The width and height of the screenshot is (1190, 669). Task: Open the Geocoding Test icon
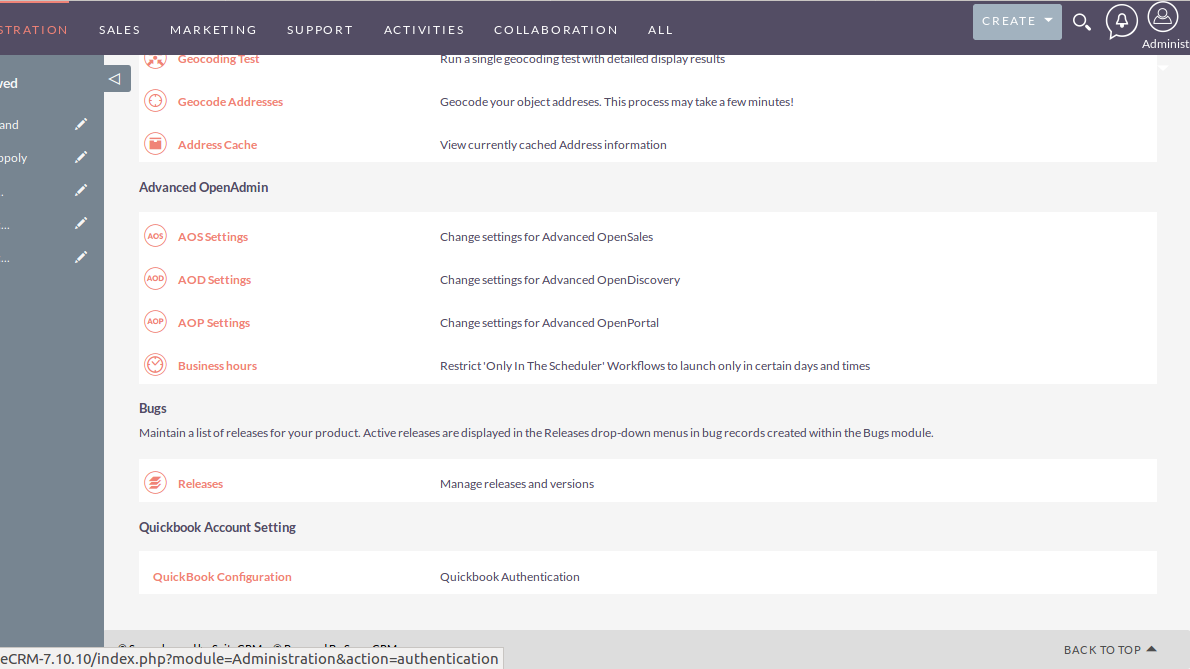point(155,61)
